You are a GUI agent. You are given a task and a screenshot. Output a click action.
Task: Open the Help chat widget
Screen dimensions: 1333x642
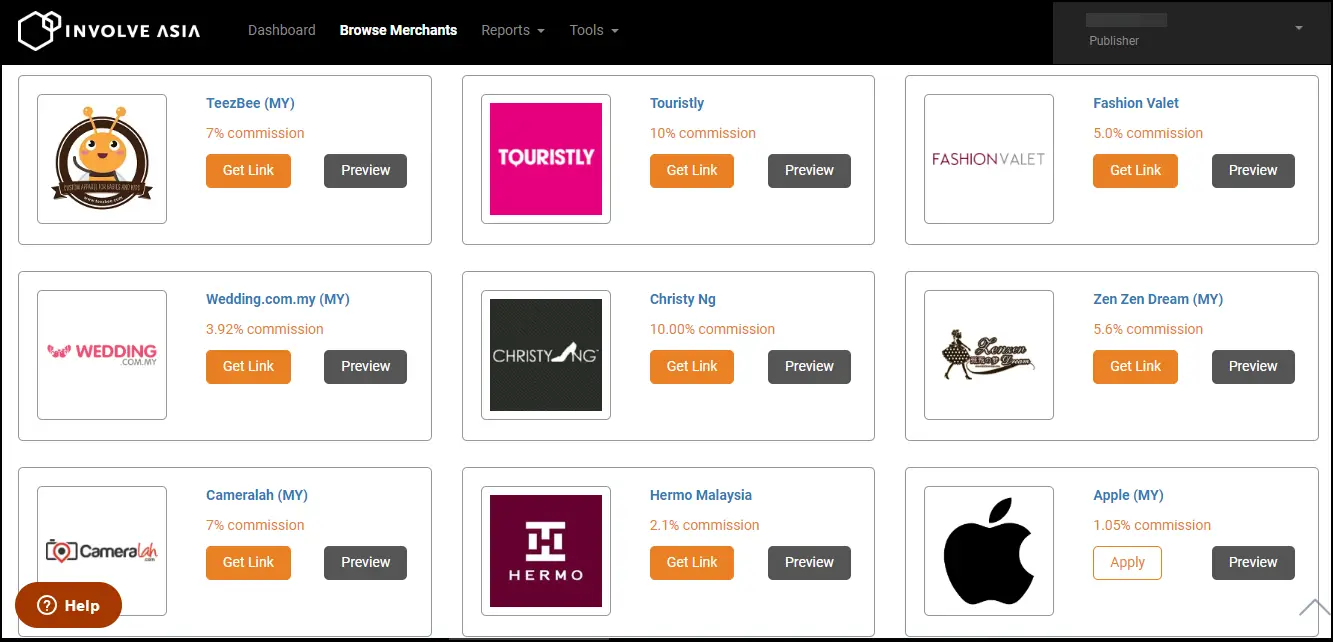pyautogui.click(x=68, y=605)
